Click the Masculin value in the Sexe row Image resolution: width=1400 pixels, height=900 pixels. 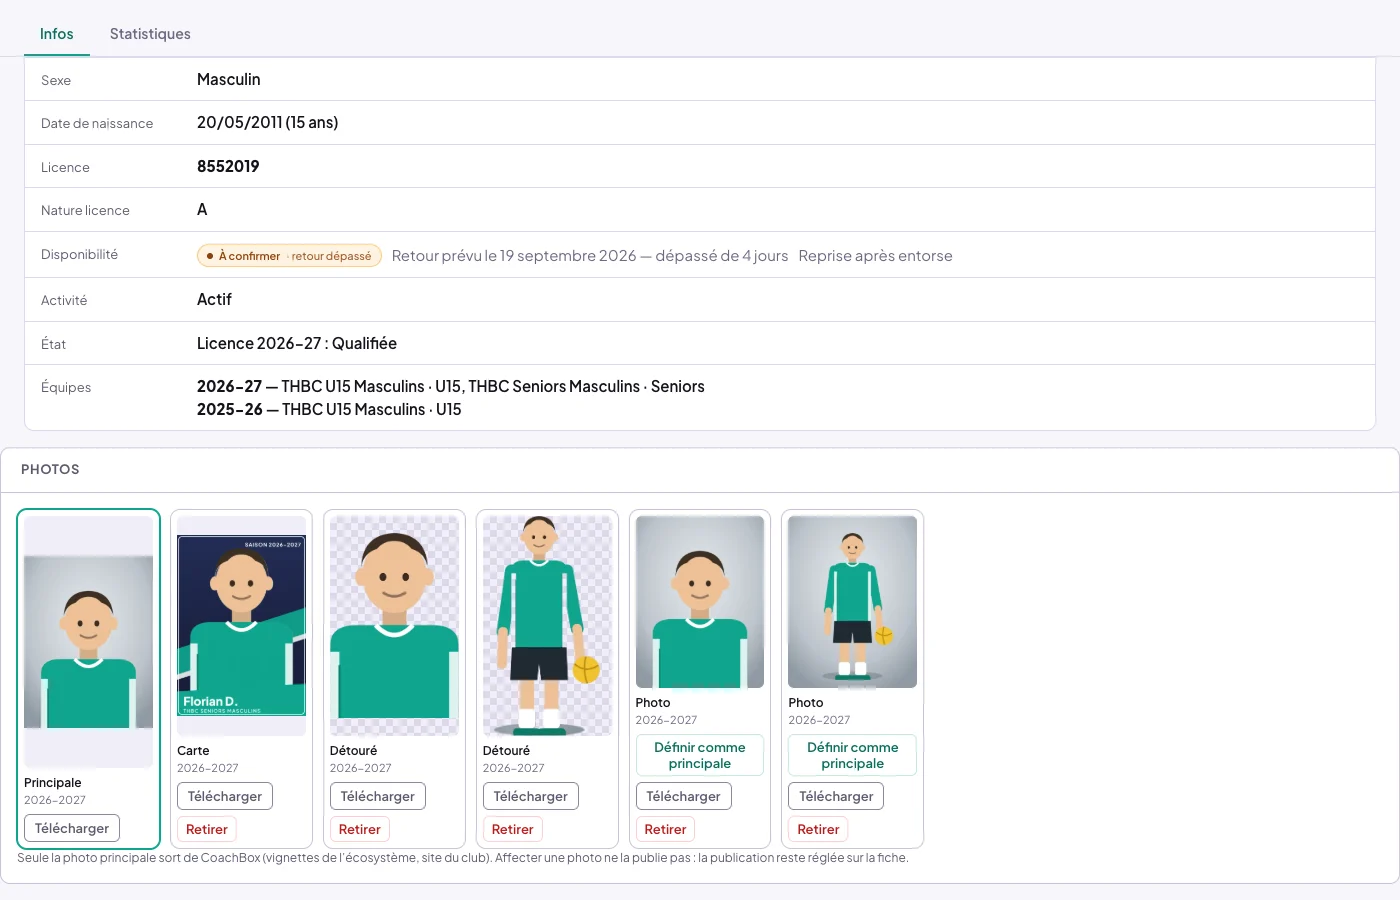[x=229, y=80]
